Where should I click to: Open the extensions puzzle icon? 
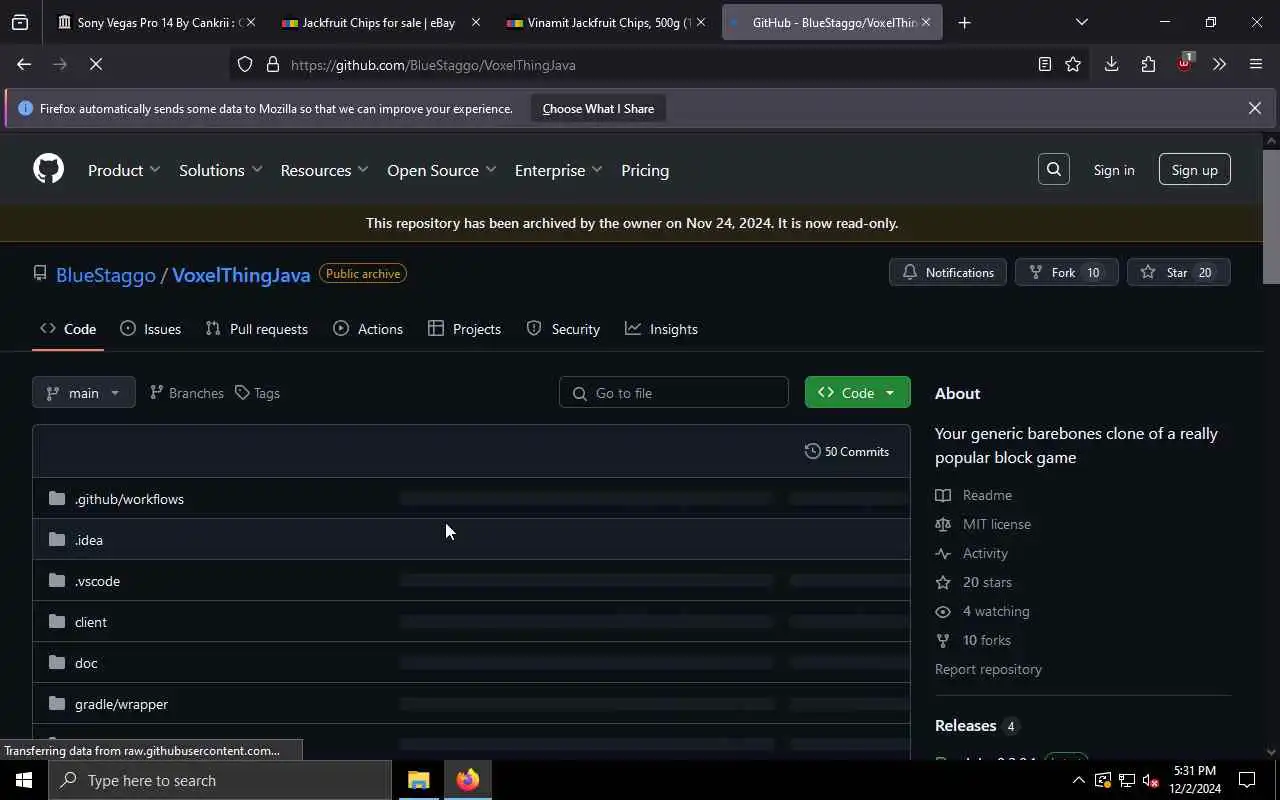pos(1148,65)
